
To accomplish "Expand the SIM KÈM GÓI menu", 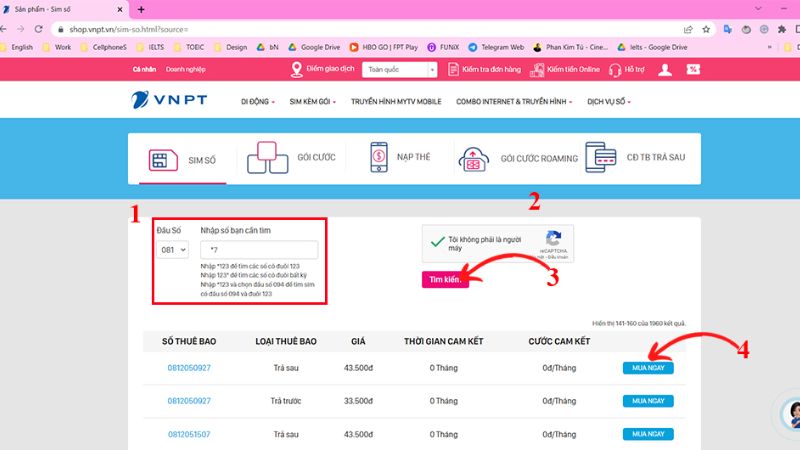I will click(312, 102).
